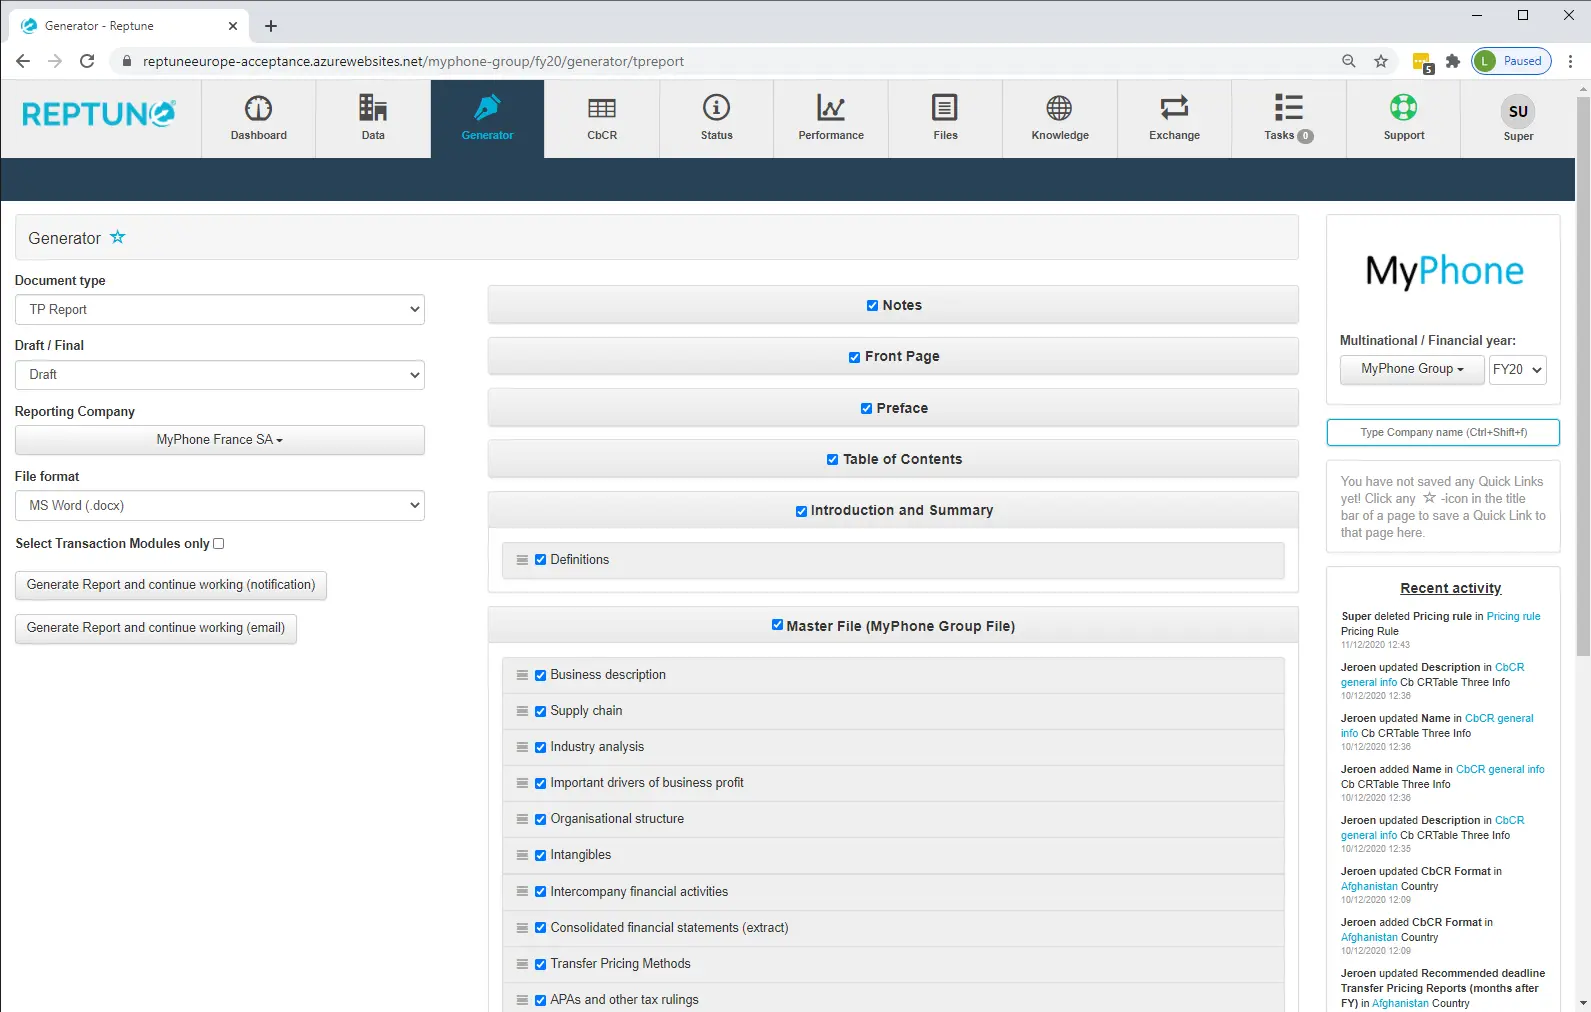Screen dimensions: 1591x1012
Task: Click the Type Company name search field
Action: (x=1443, y=433)
